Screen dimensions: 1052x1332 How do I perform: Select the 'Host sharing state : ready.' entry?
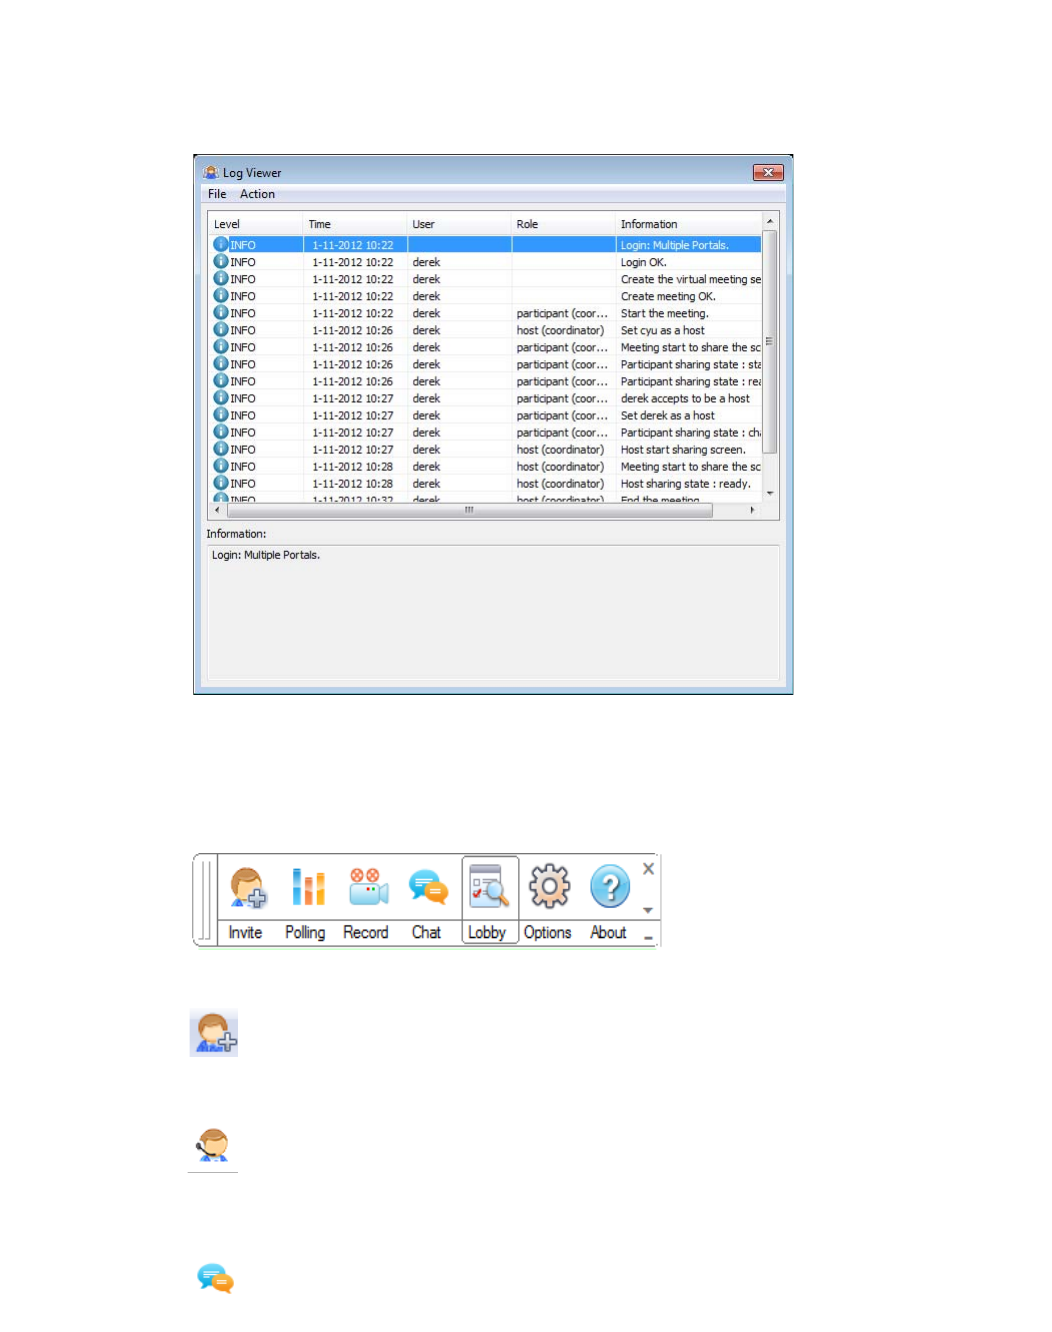485,483
